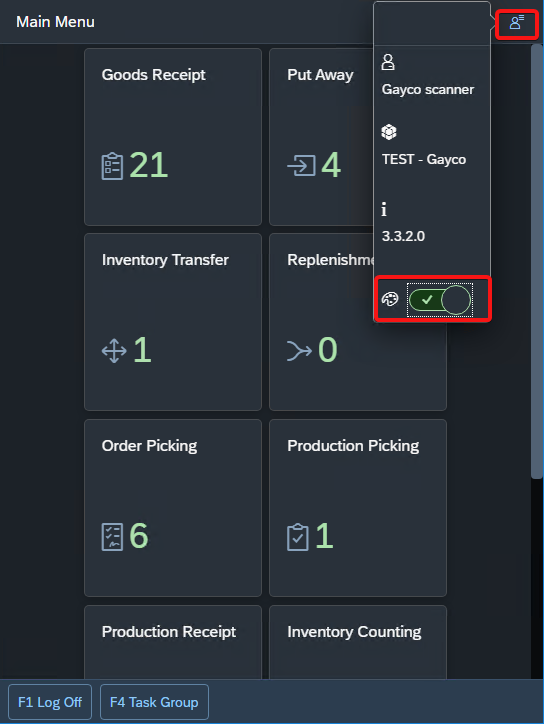Select the Gayco scanner user entry
544x724 pixels.
(x=428, y=90)
